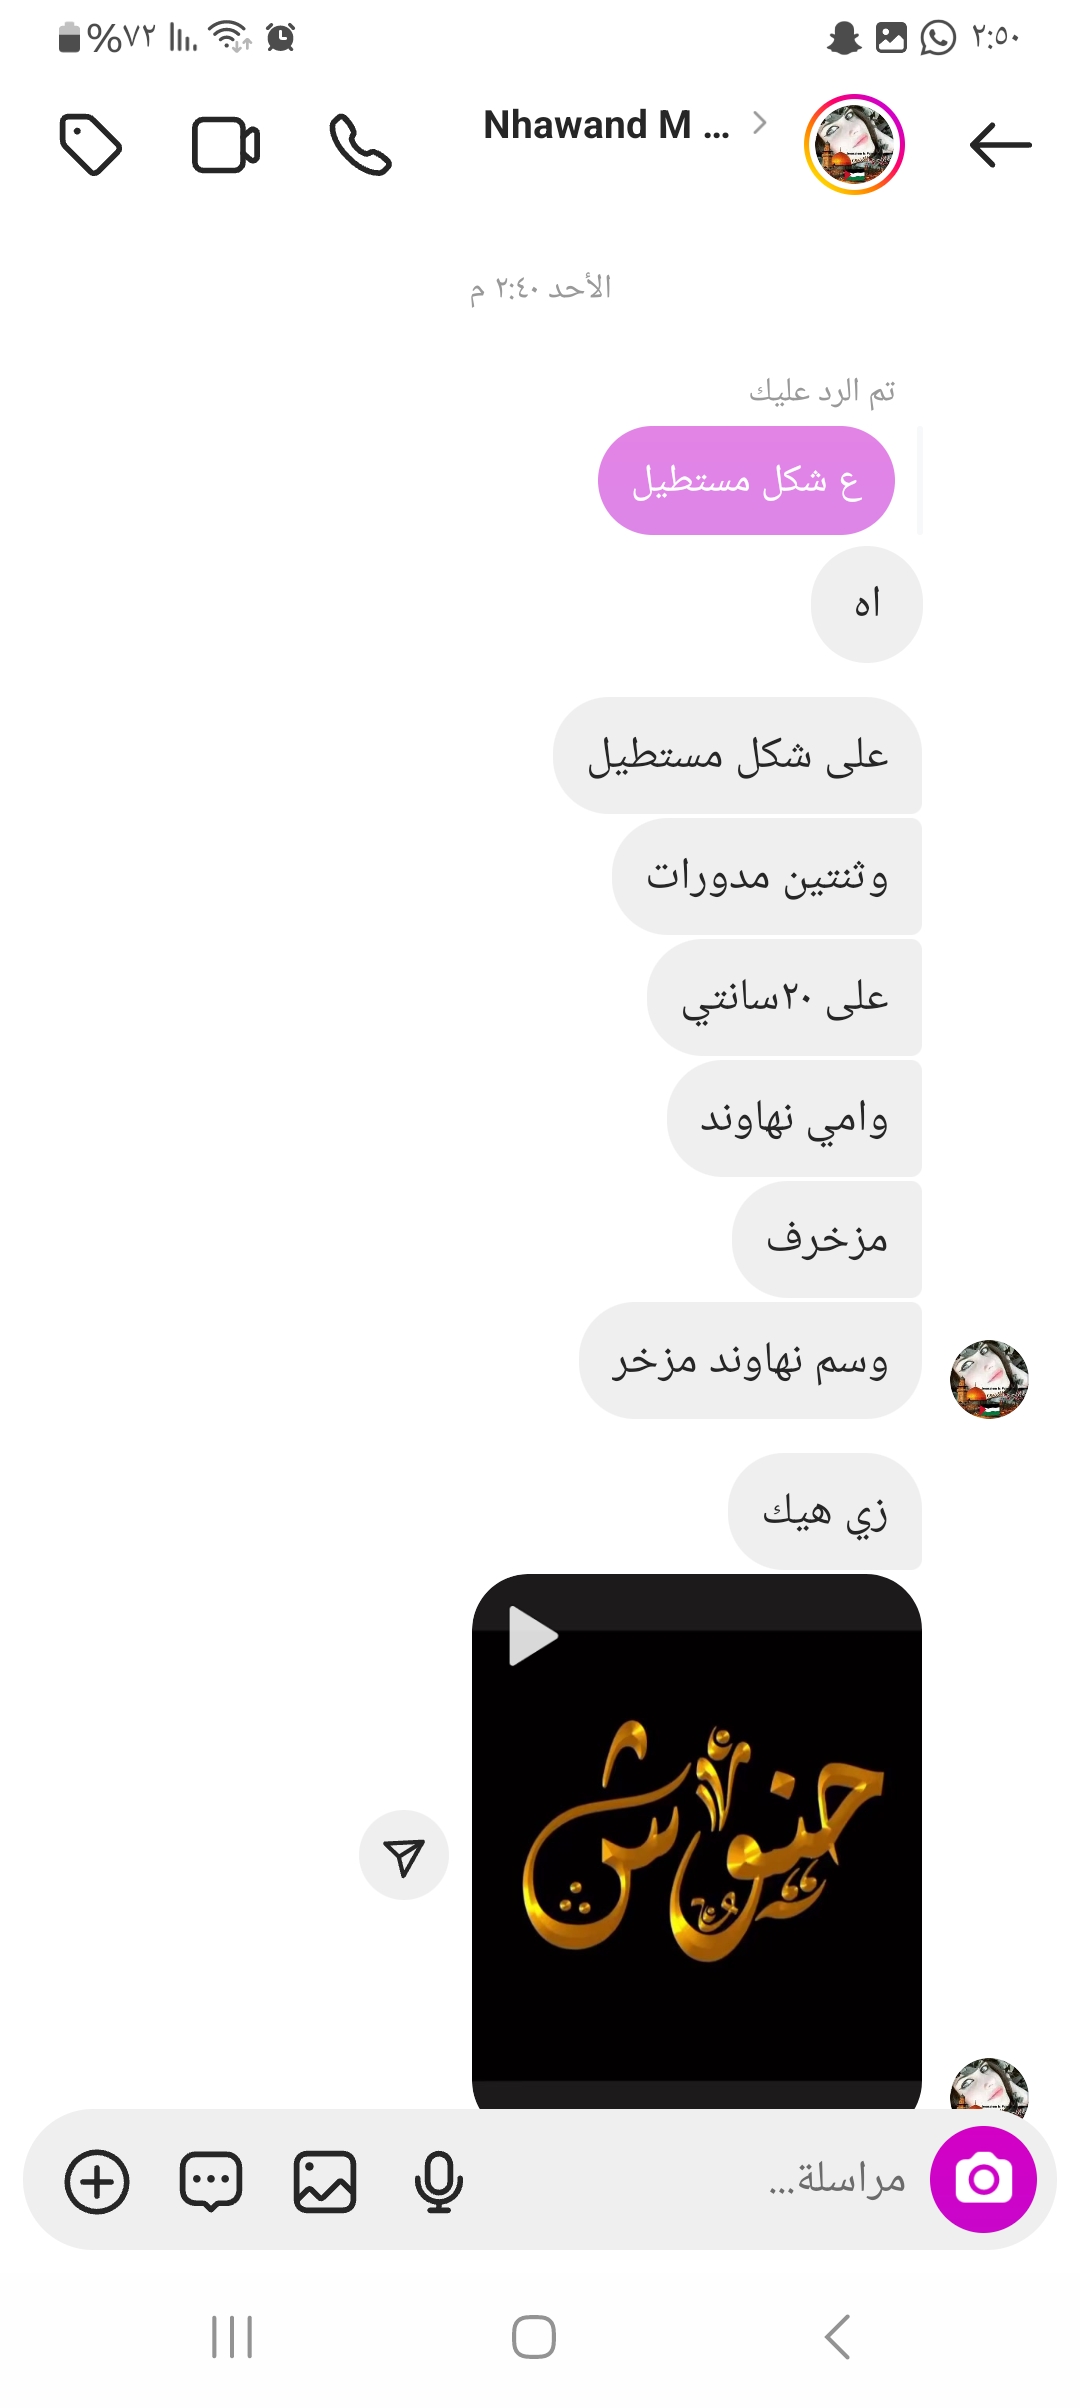Record a voice message with microphone

438,2181
